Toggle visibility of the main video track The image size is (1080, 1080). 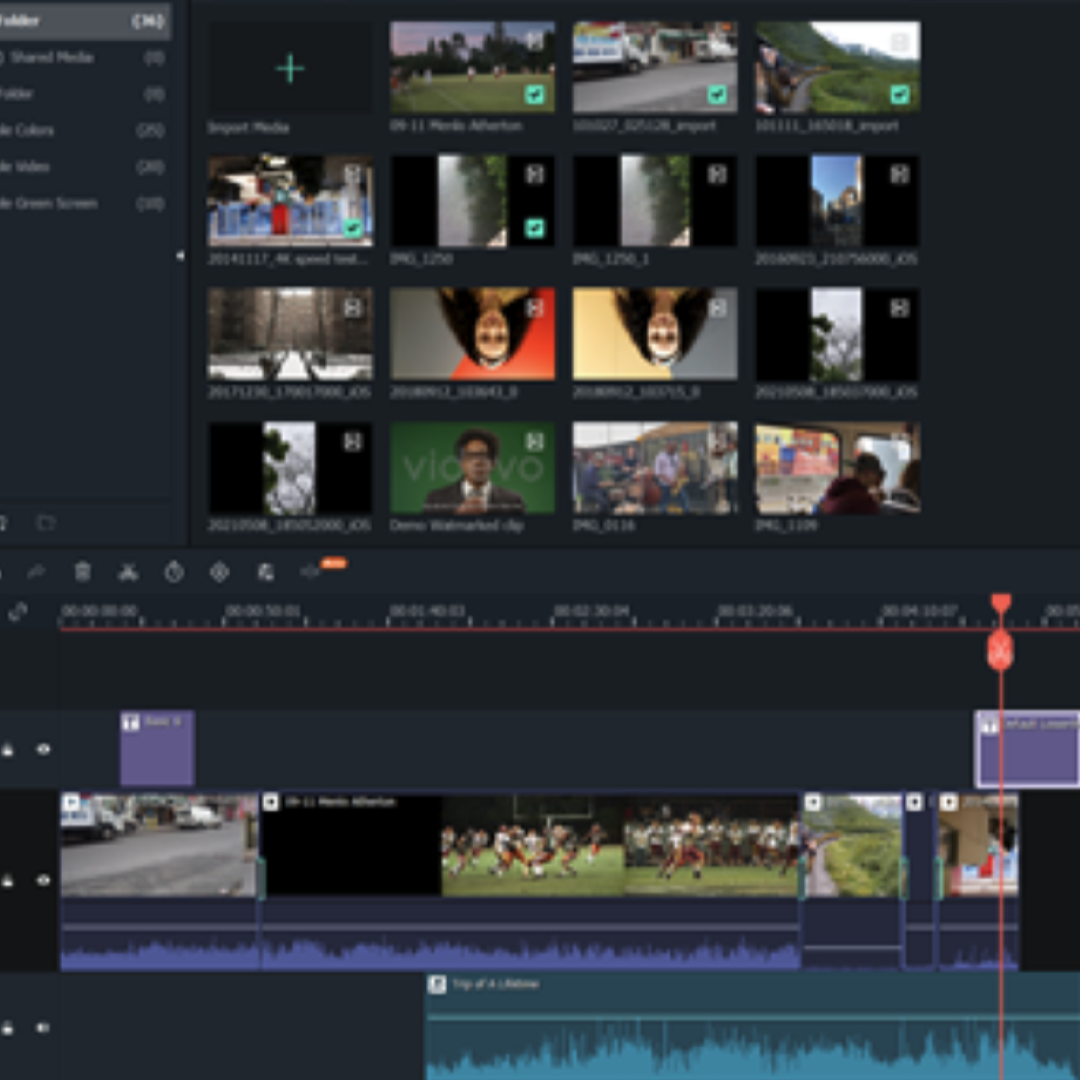[x=43, y=881]
